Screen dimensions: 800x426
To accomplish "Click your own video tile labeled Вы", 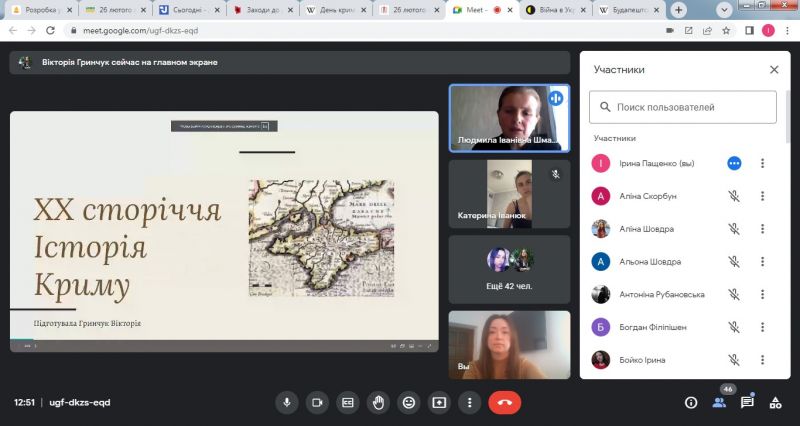I will pyautogui.click(x=509, y=345).
